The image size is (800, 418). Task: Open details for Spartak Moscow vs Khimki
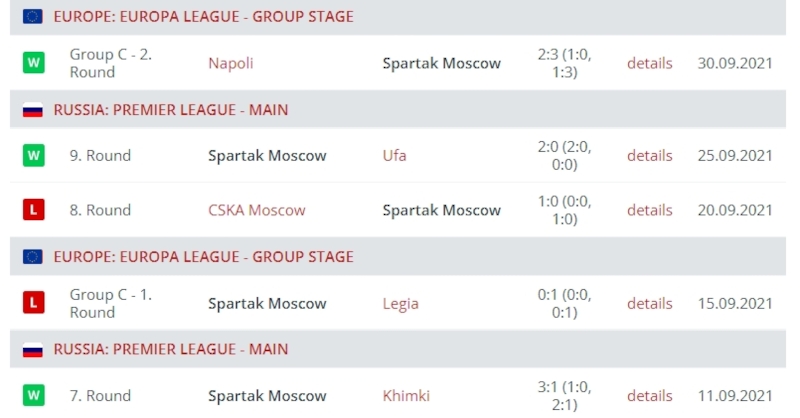click(649, 396)
